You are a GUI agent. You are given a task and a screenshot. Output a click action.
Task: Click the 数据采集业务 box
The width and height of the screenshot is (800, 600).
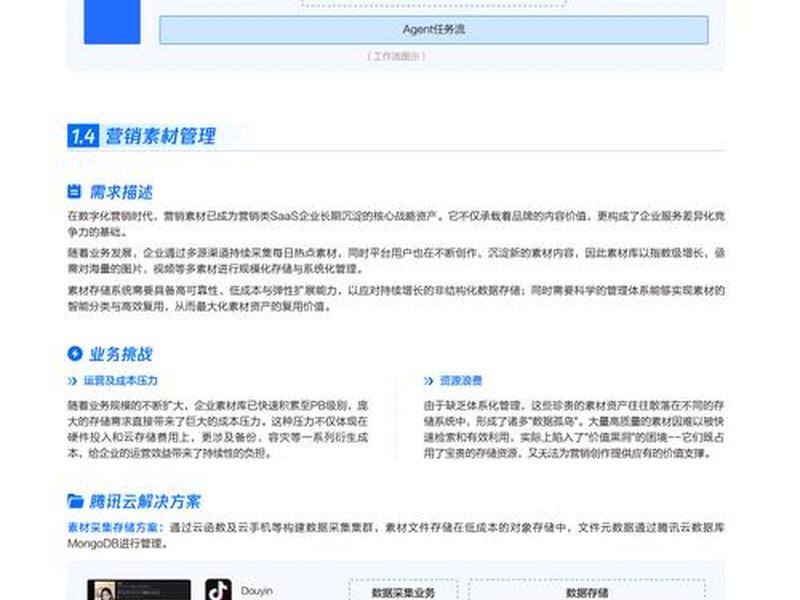coord(403,590)
